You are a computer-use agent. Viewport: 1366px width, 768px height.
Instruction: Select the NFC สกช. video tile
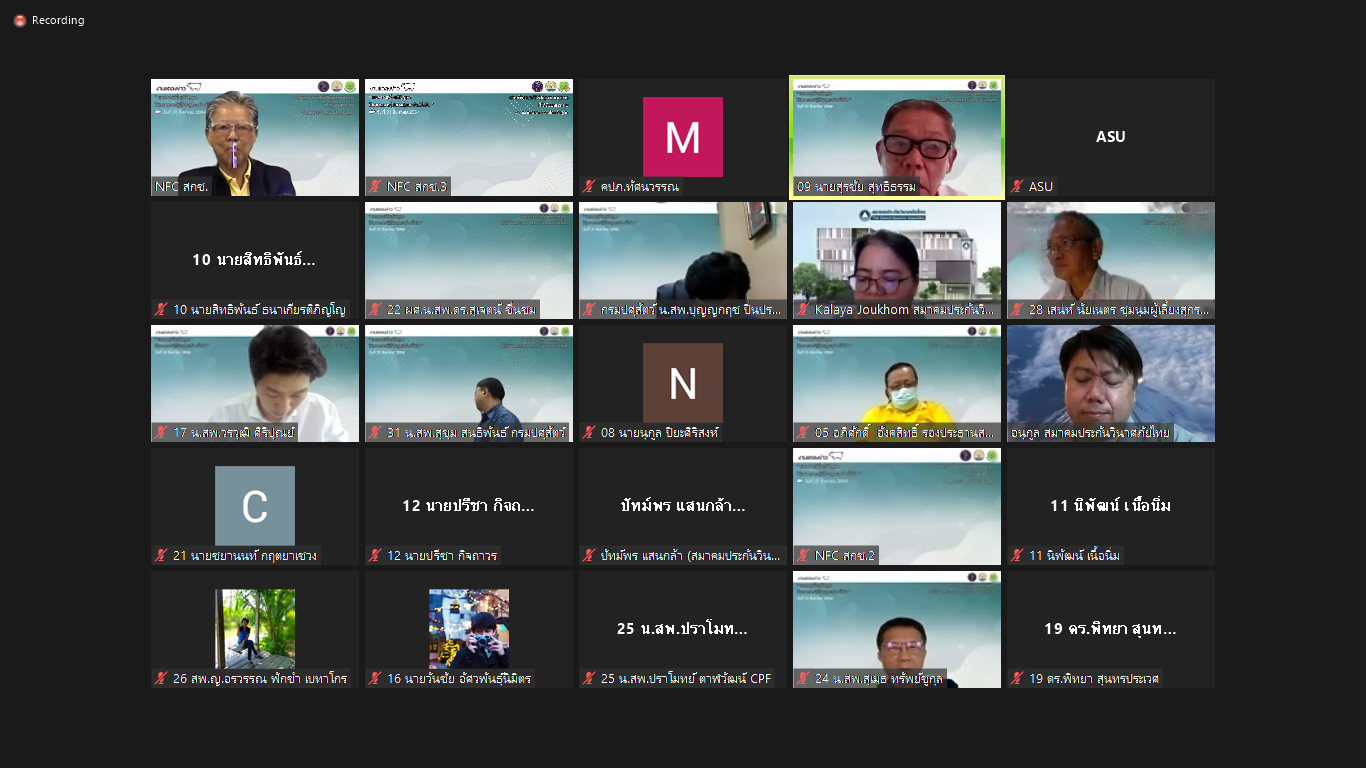pos(255,137)
